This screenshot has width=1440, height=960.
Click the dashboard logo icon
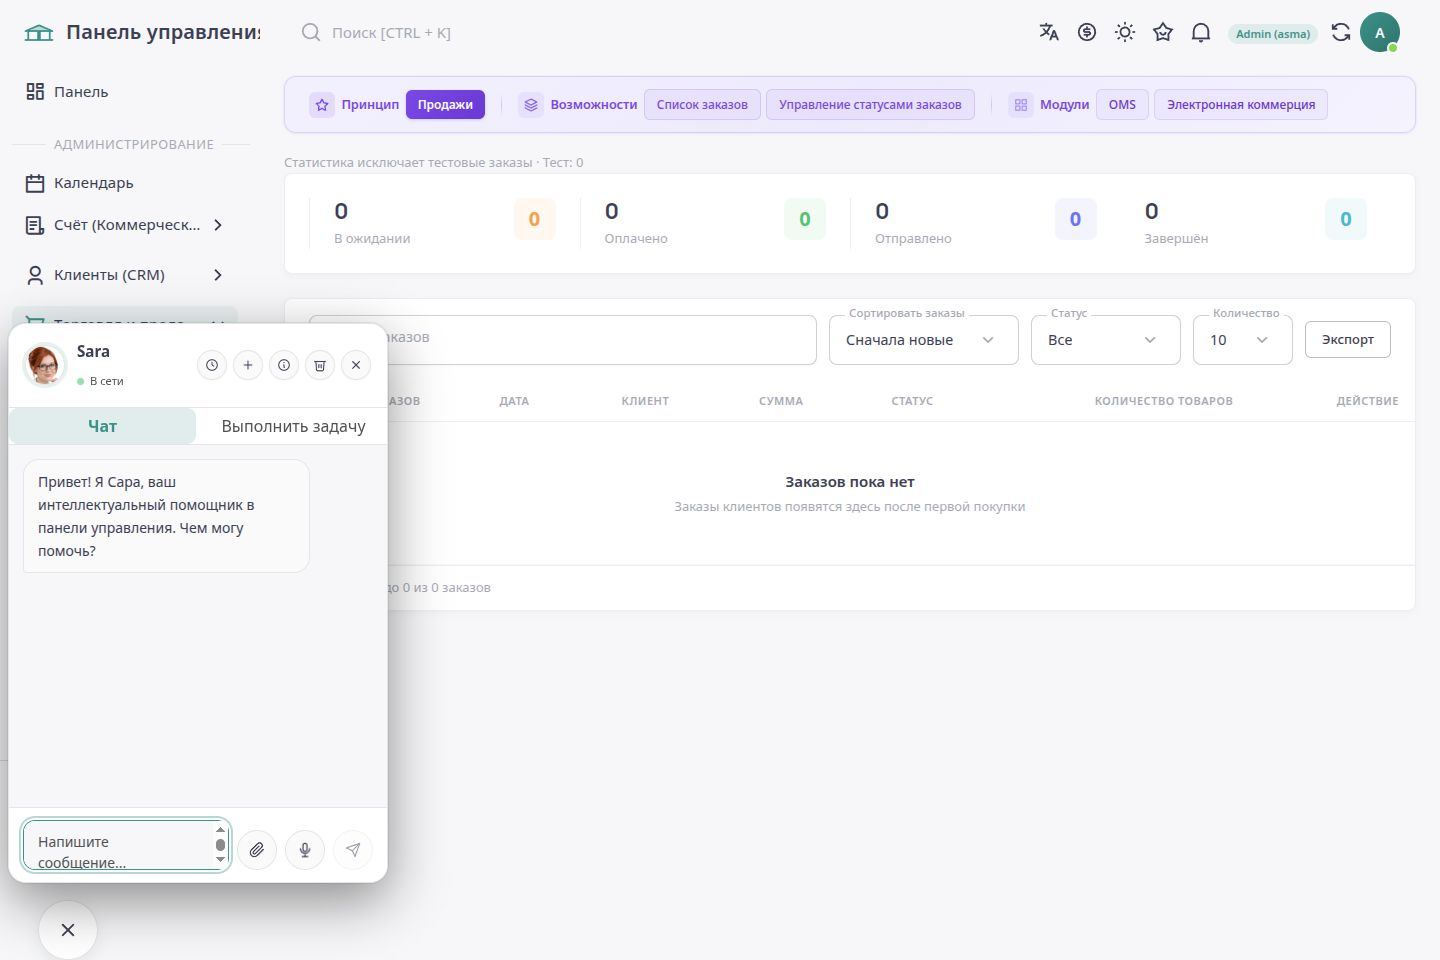click(x=39, y=32)
